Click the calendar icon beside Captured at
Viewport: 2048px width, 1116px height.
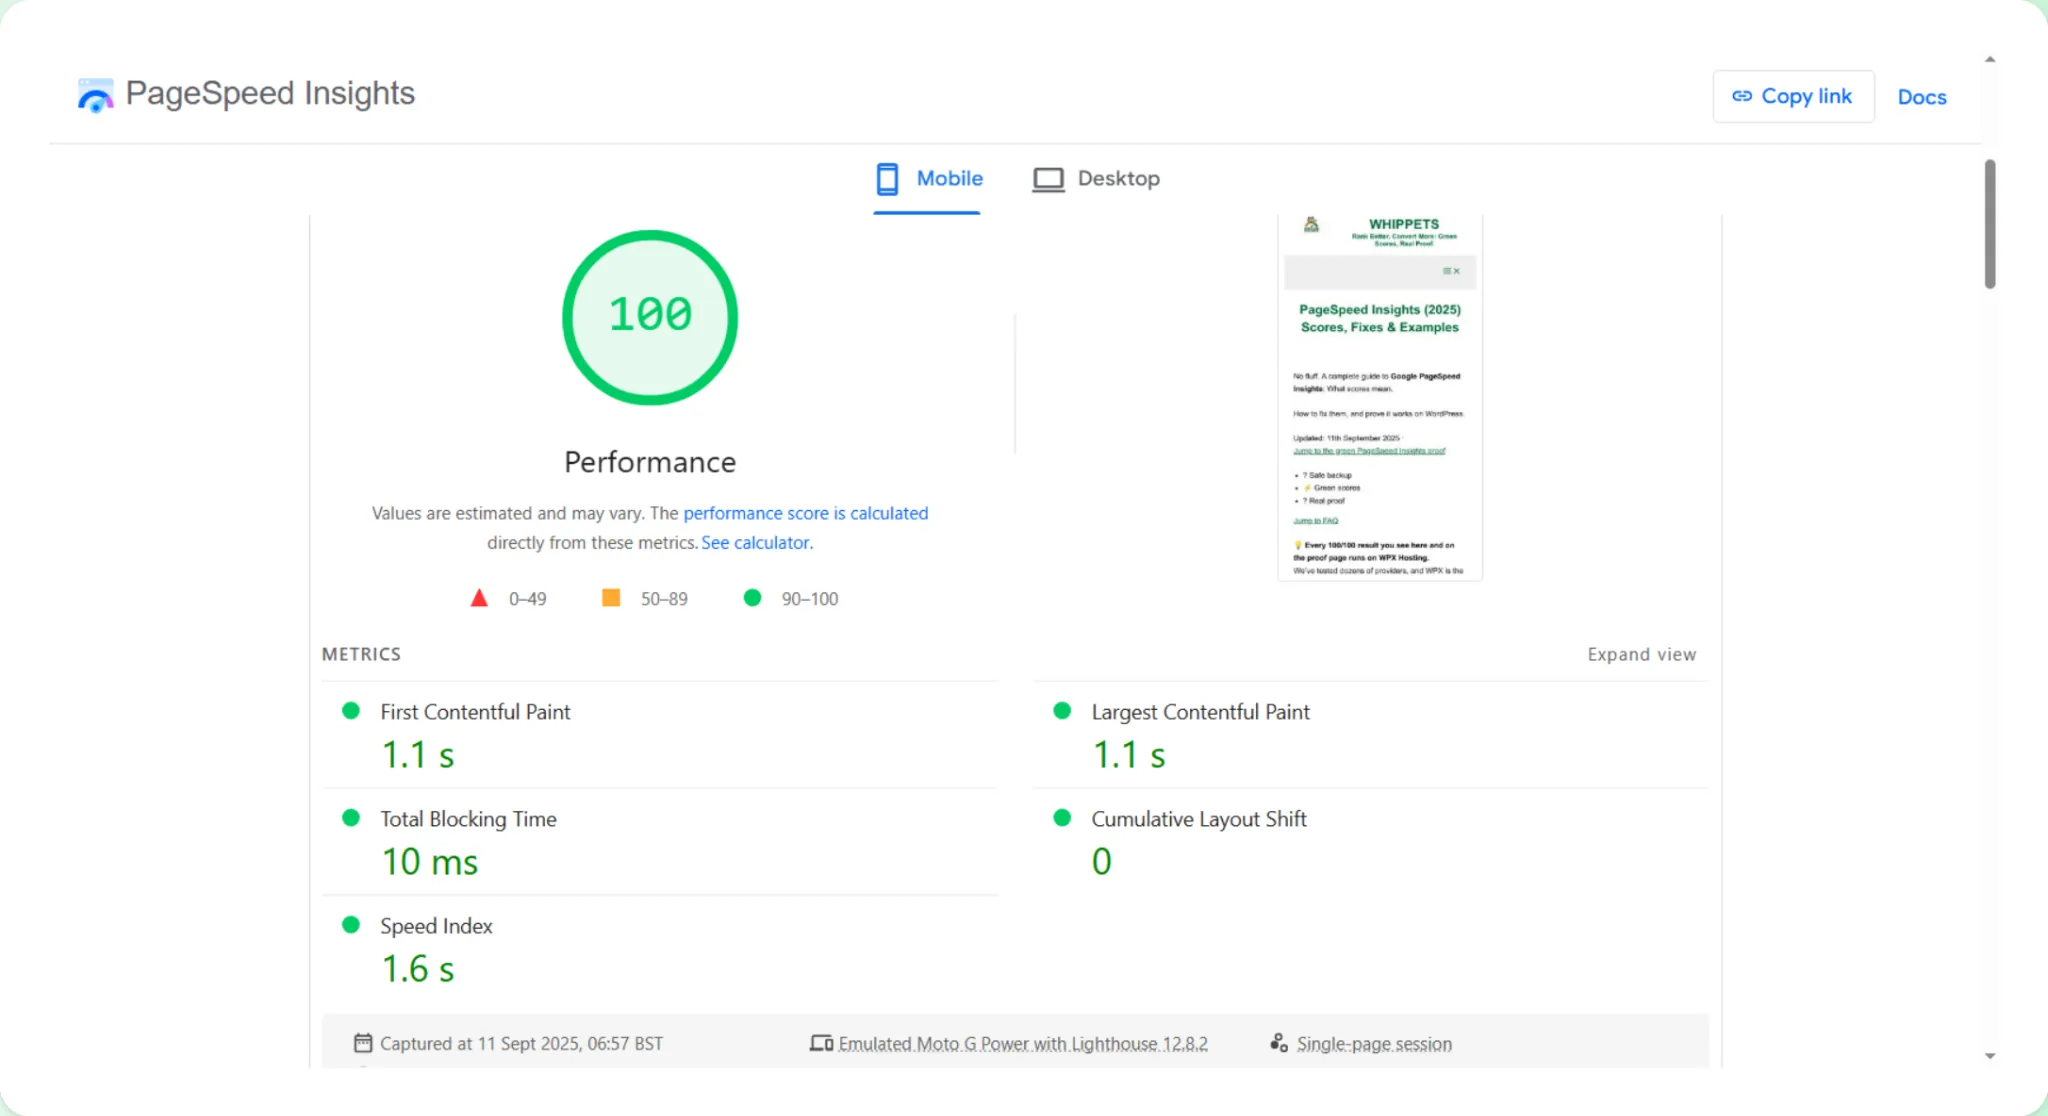tap(363, 1043)
